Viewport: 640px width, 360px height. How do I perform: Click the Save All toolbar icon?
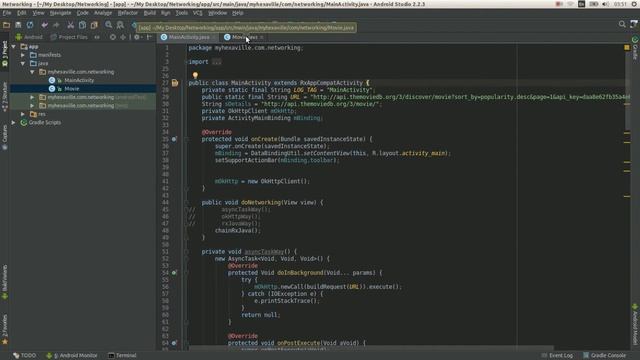click(x=18, y=25)
